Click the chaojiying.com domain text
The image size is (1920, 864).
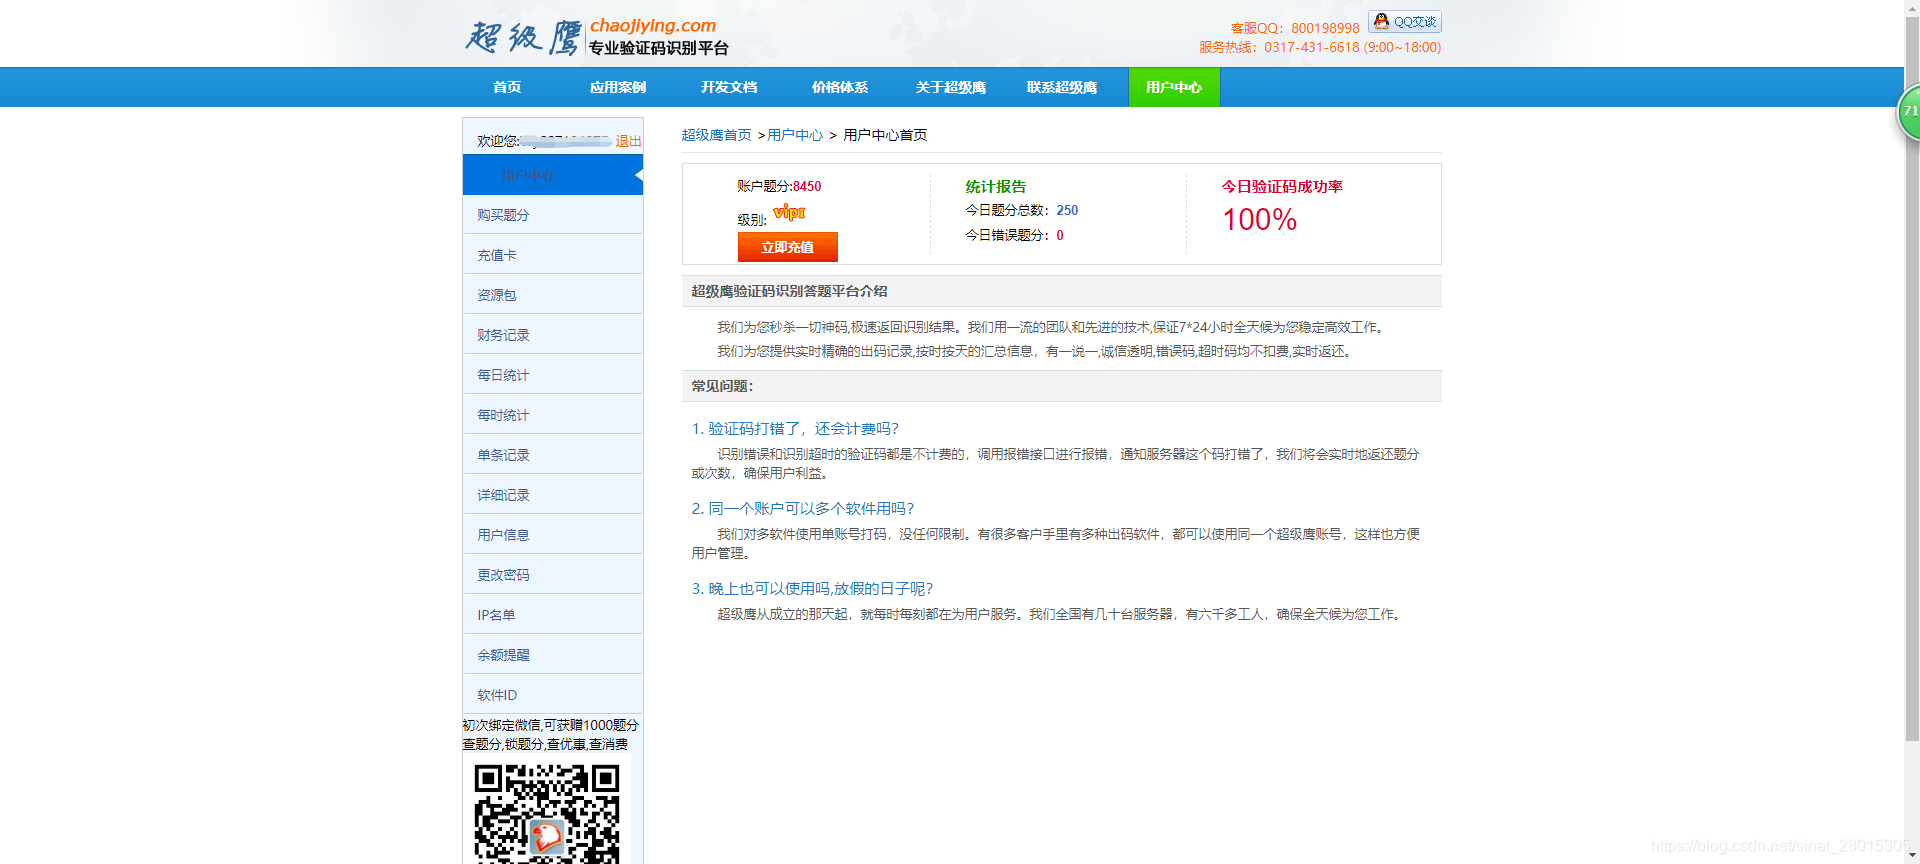pyautogui.click(x=653, y=25)
